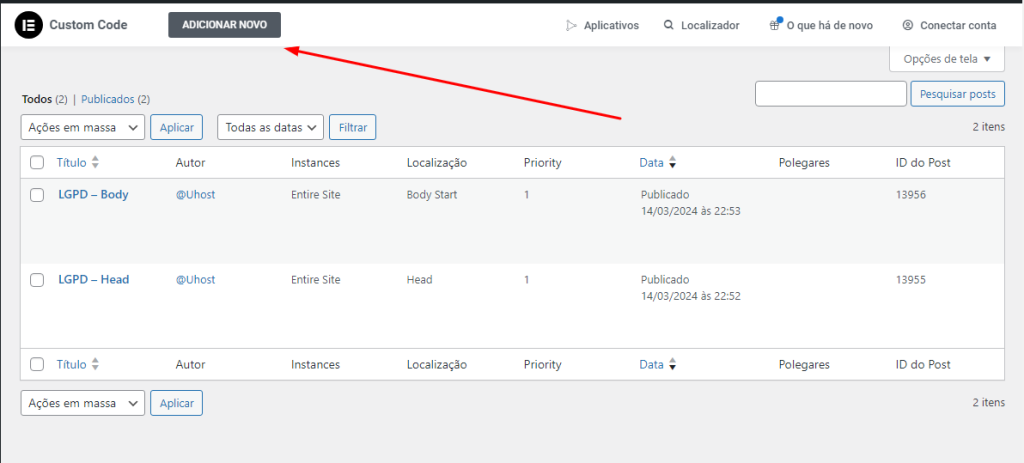
Task: Click the Custom Code page title
Action: coord(88,25)
